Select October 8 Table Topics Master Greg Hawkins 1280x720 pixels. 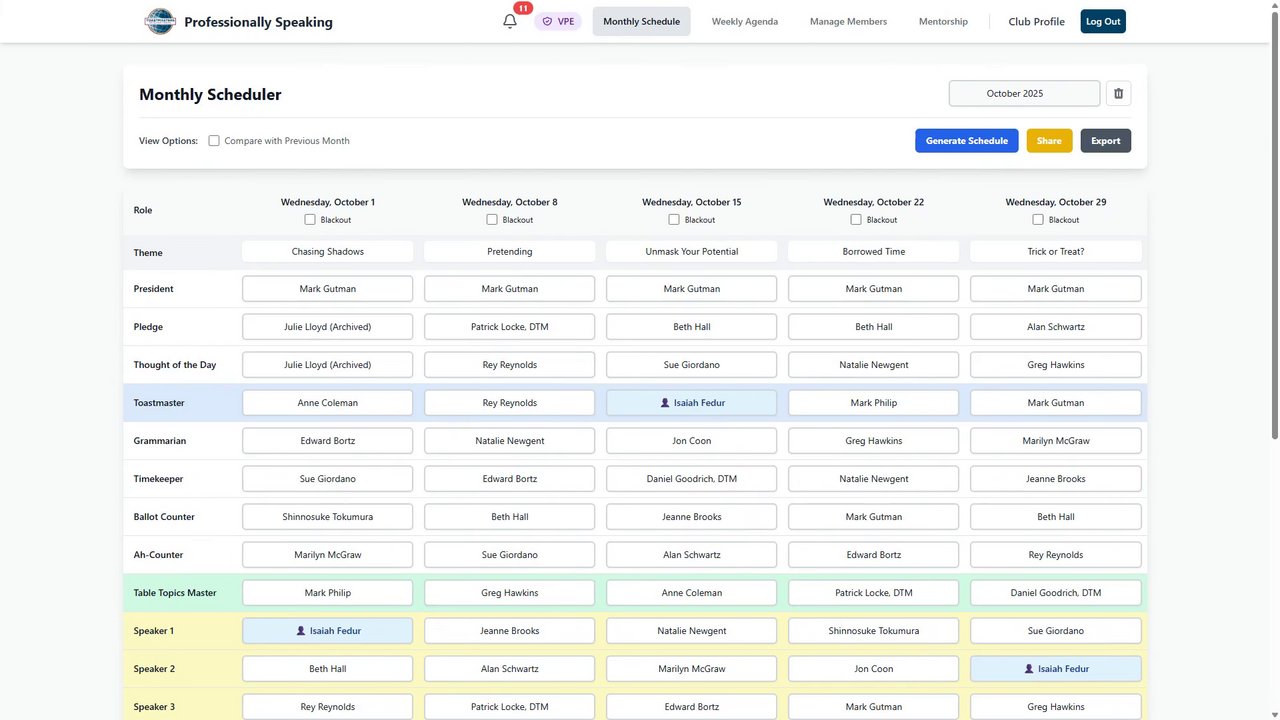point(510,593)
